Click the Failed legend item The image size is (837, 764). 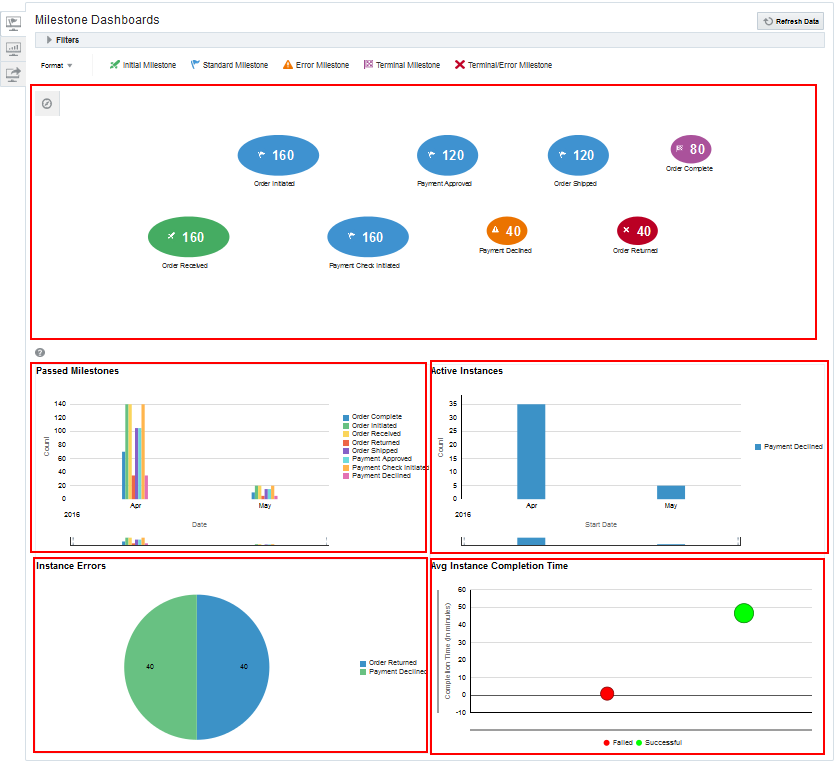tap(618, 743)
